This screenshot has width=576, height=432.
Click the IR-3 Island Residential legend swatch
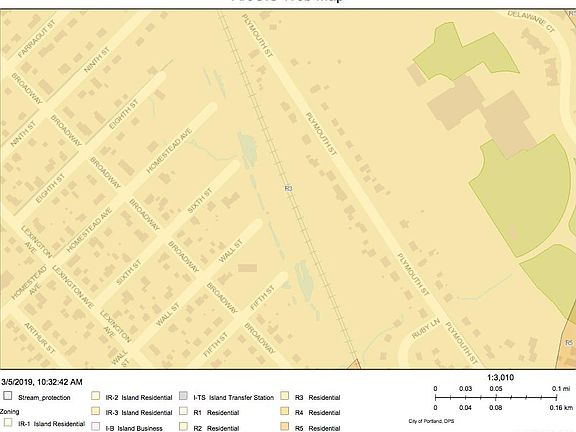click(x=96, y=411)
